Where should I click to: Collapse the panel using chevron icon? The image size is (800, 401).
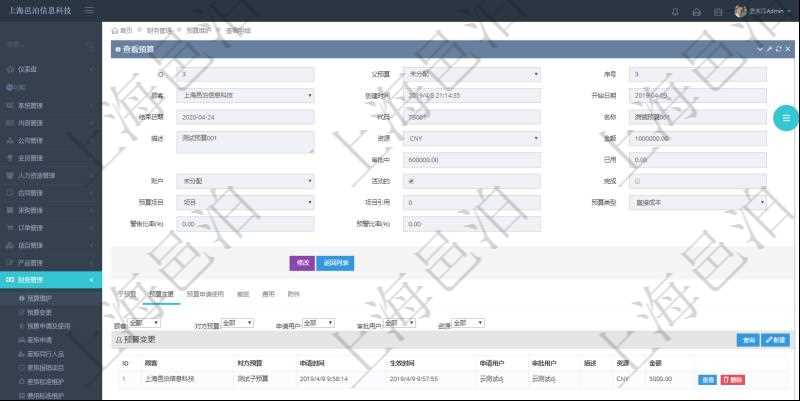(760, 48)
